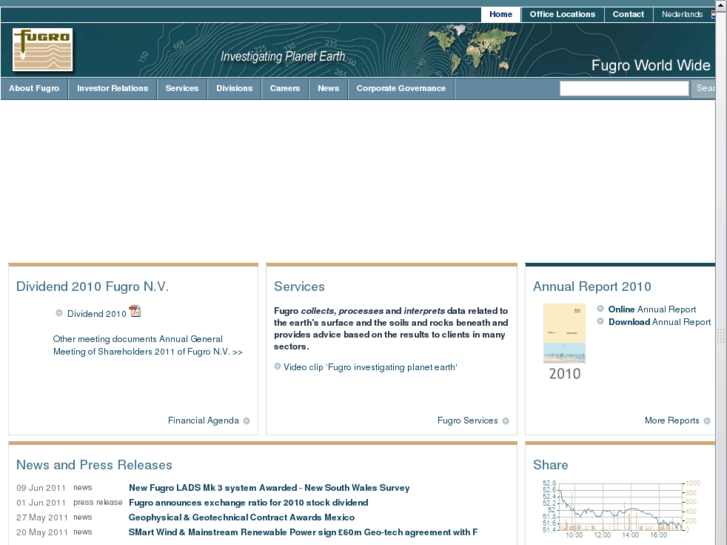Open the Other meeting documents link
727x545 pixels.
click(x=147, y=345)
